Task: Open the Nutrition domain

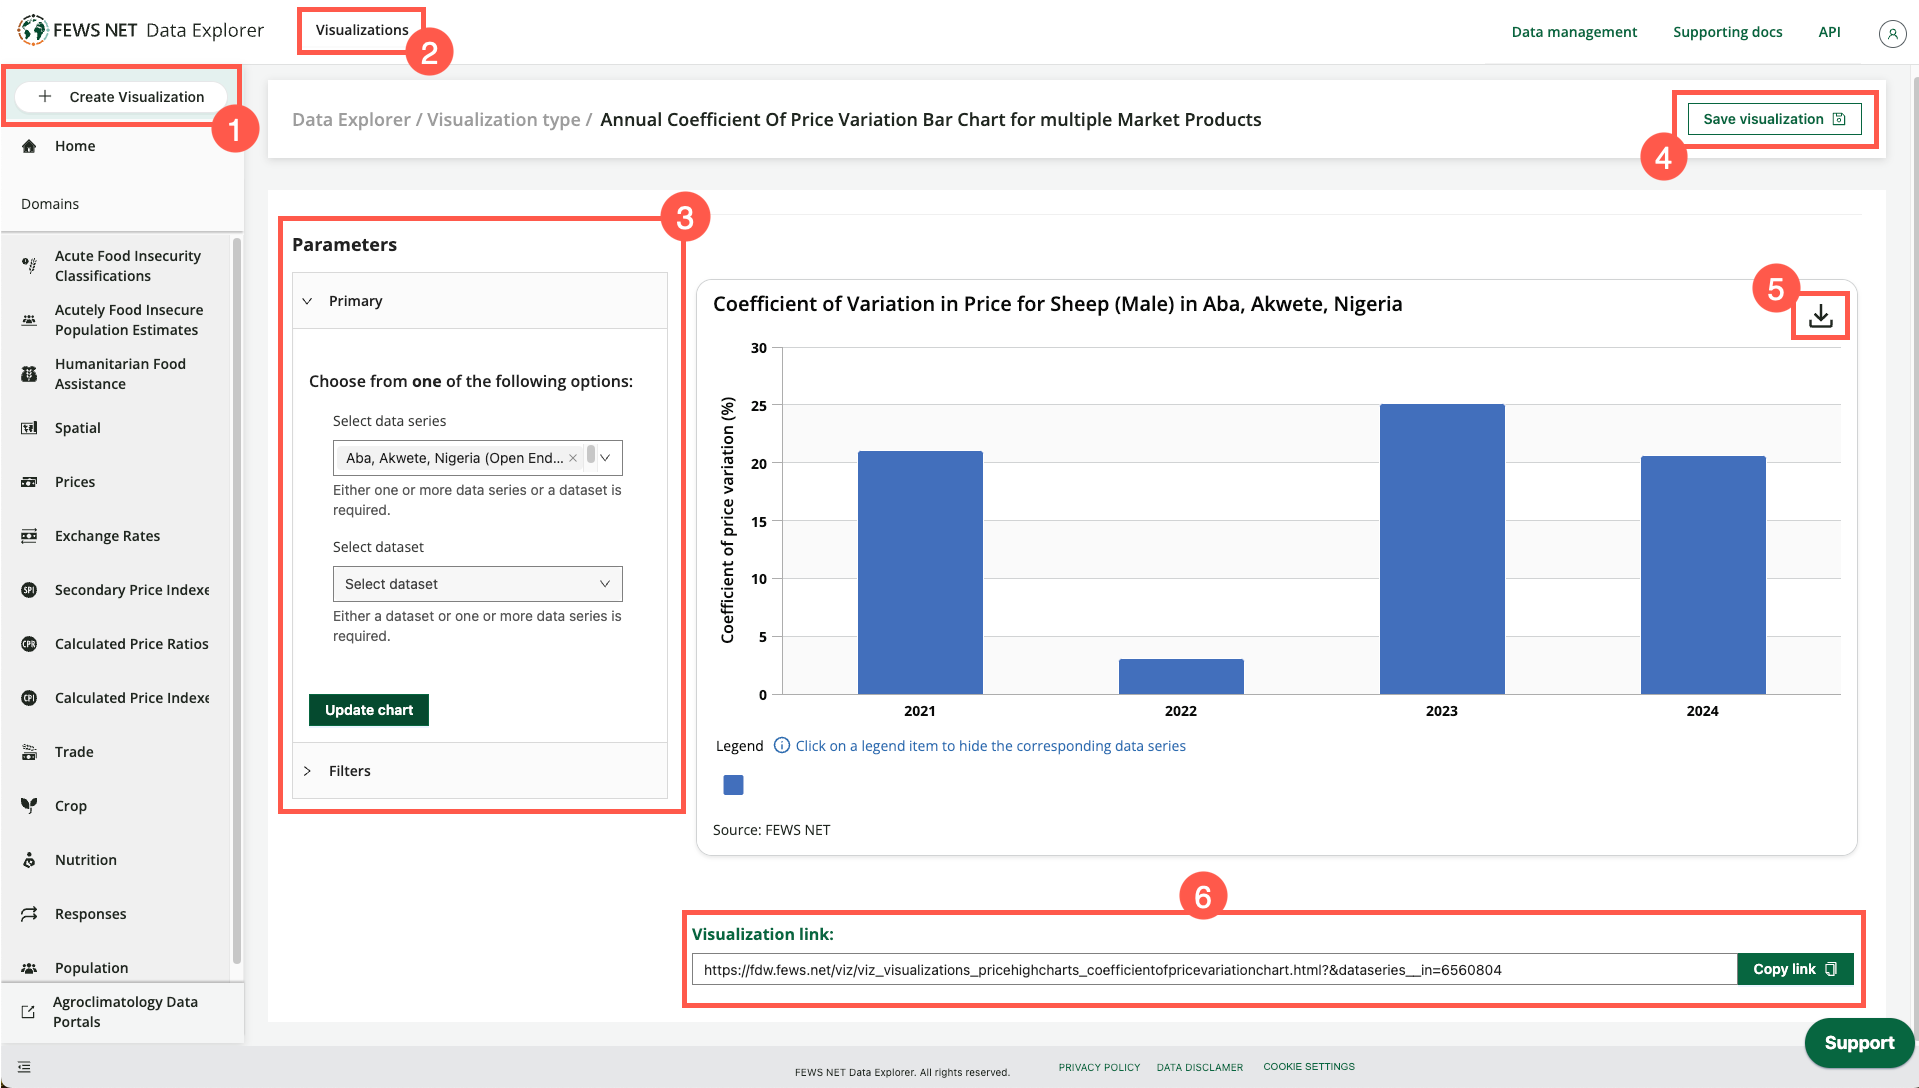Action: pos(85,859)
